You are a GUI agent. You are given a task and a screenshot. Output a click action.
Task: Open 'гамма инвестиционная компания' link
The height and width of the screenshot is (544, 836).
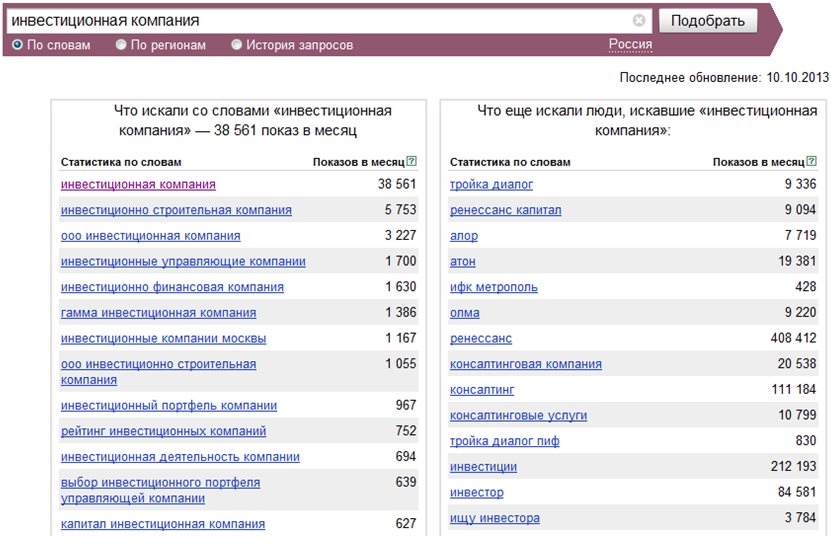158,313
